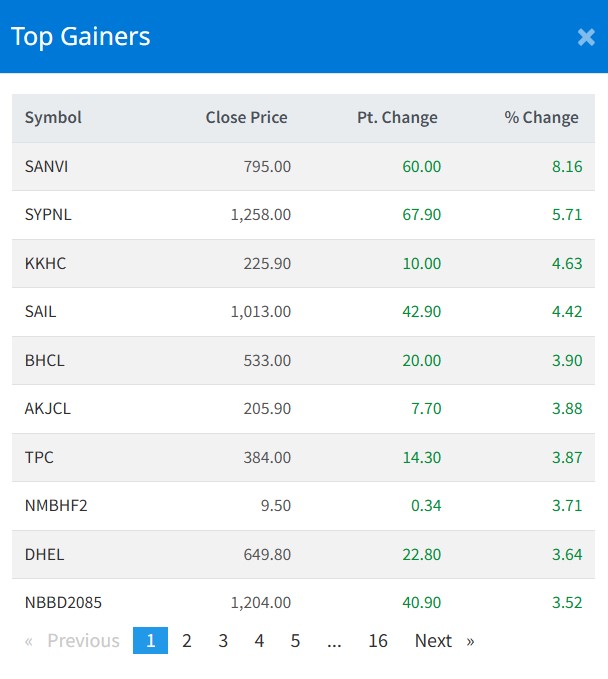Jump to last page 16
The height and width of the screenshot is (679, 608).
pos(377,641)
